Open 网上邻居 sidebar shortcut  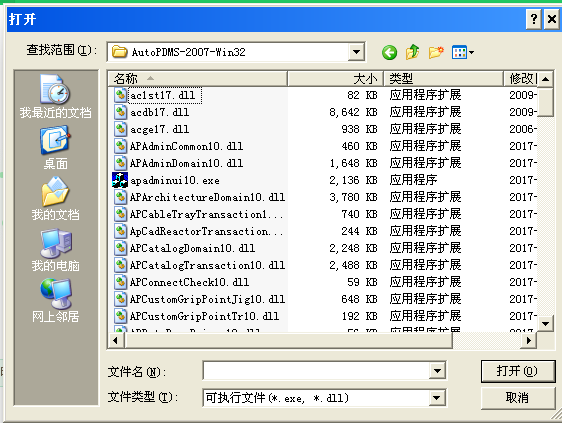click(56, 300)
